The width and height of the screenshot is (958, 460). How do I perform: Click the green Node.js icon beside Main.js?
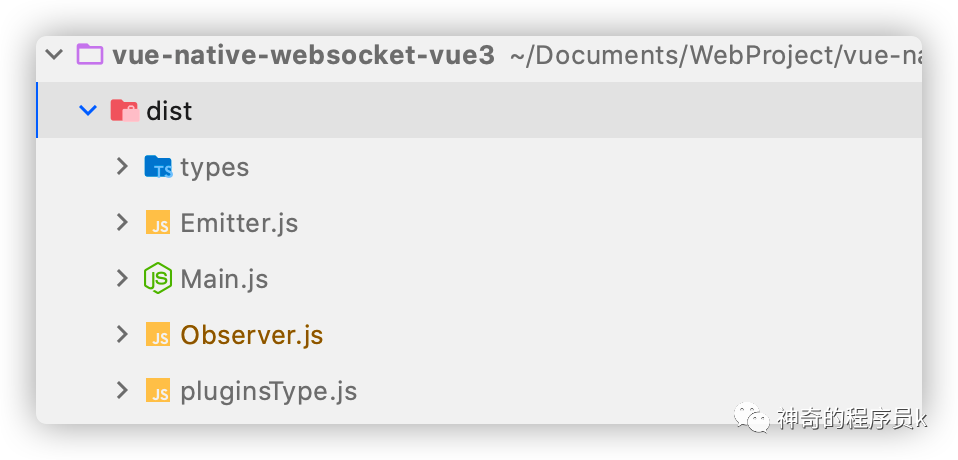click(x=158, y=279)
